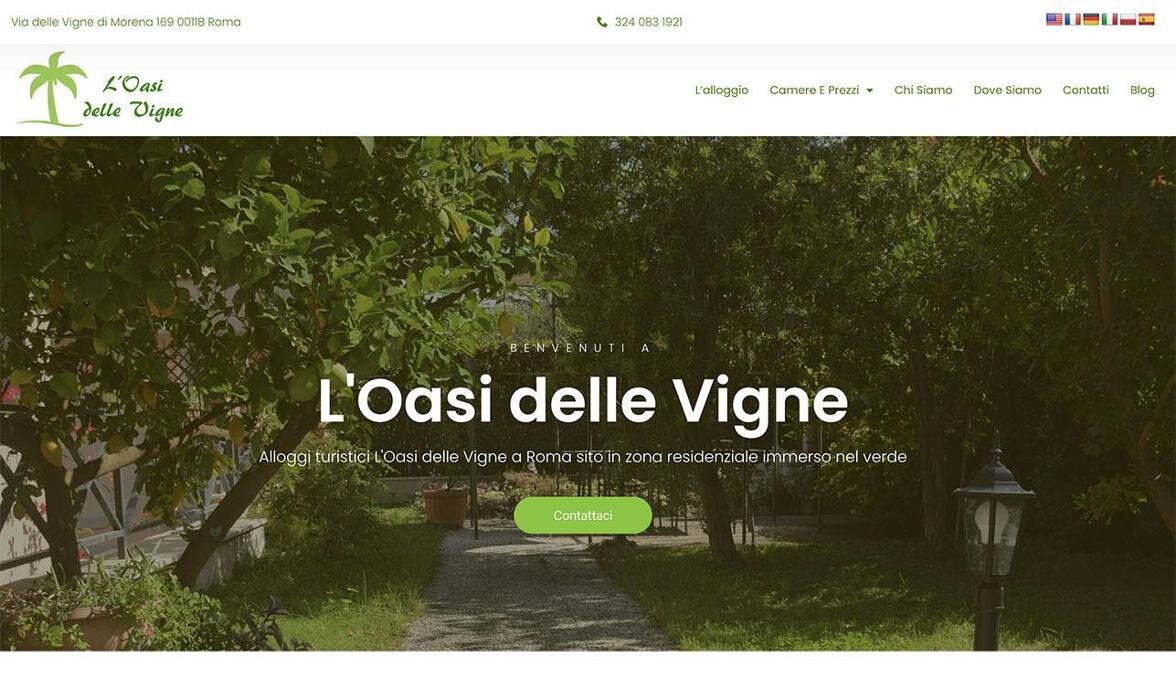The image size is (1176, 700).
Task: Choose the German flag language option
Action: pos(1091,20)
